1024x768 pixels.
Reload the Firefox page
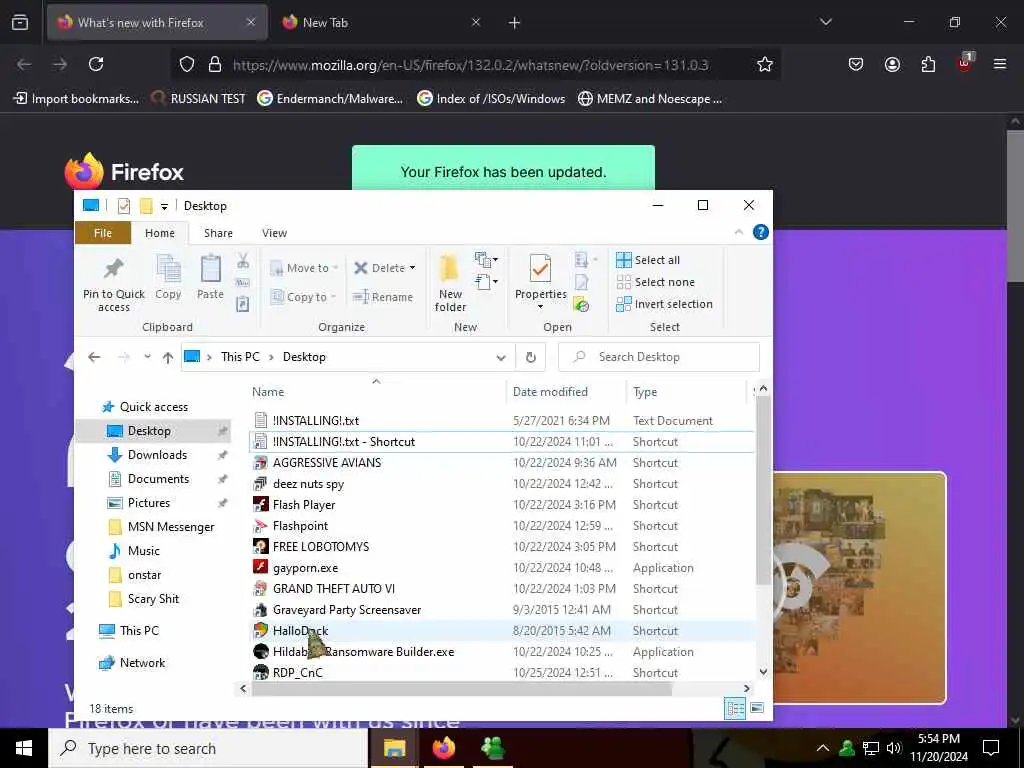pos(96,64)
